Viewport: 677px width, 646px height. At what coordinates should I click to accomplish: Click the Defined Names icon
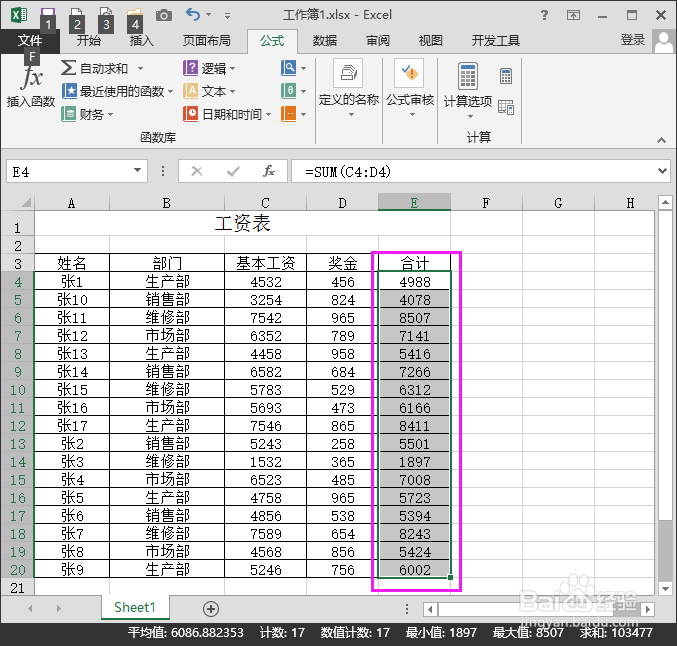point(348,73)
